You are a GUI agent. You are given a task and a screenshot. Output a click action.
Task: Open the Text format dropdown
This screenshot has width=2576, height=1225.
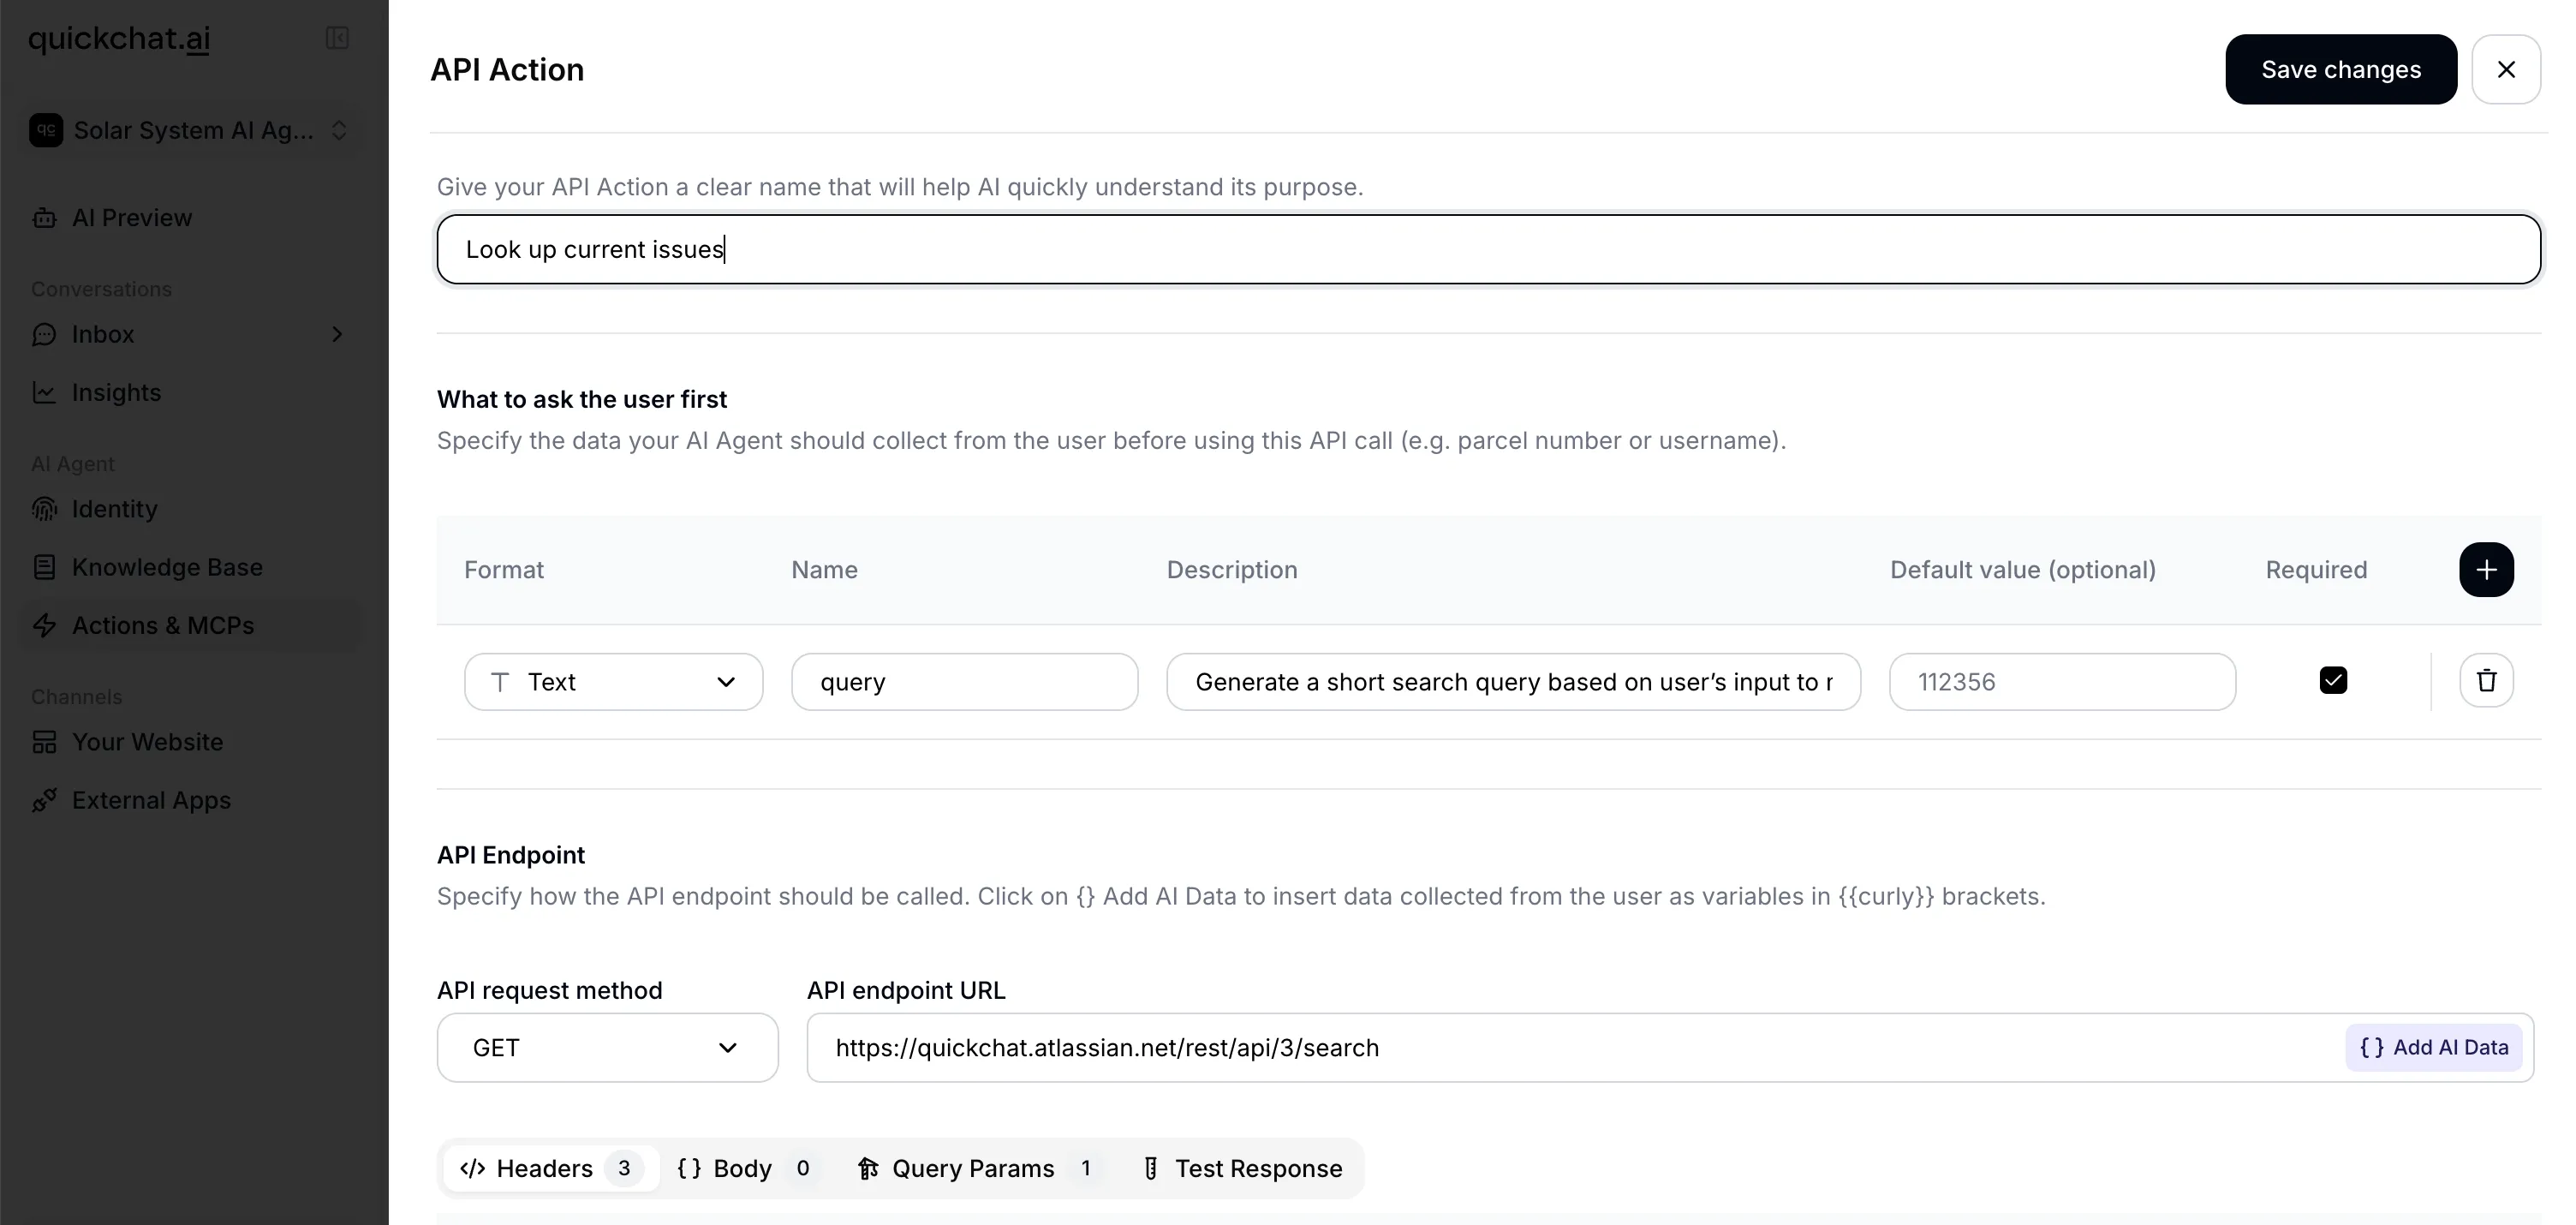613,682
